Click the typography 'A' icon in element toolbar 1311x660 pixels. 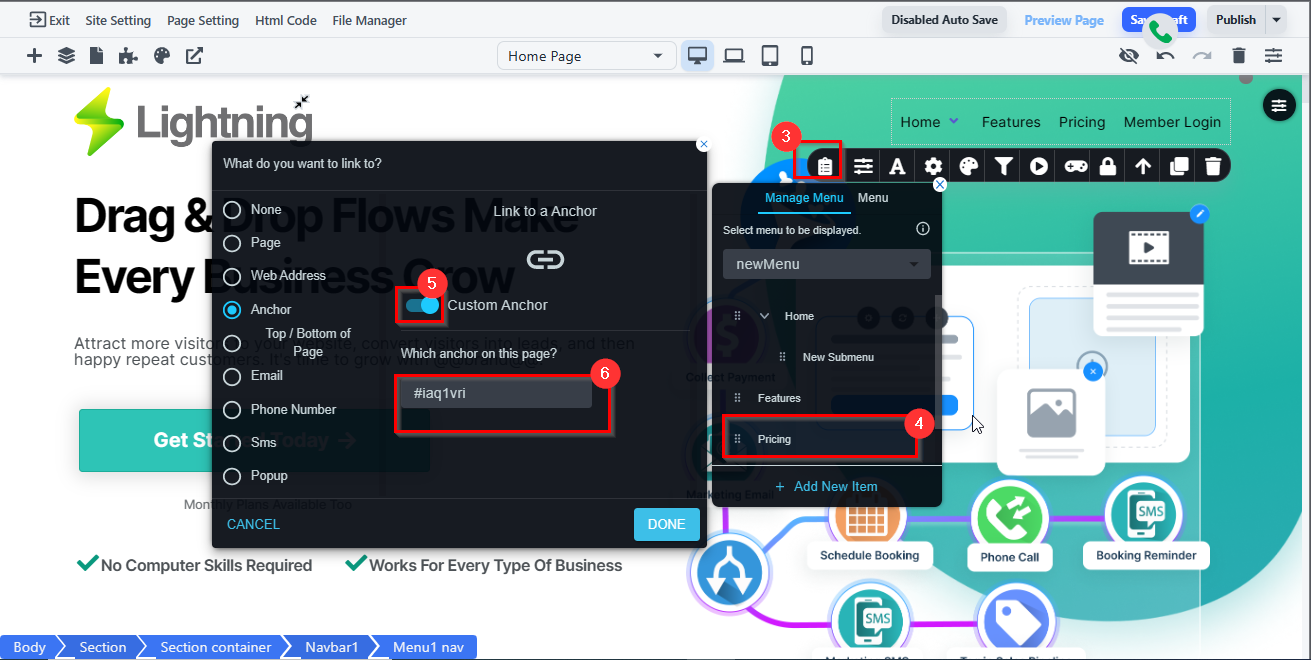pyautogui.click(x=897, y=167)
